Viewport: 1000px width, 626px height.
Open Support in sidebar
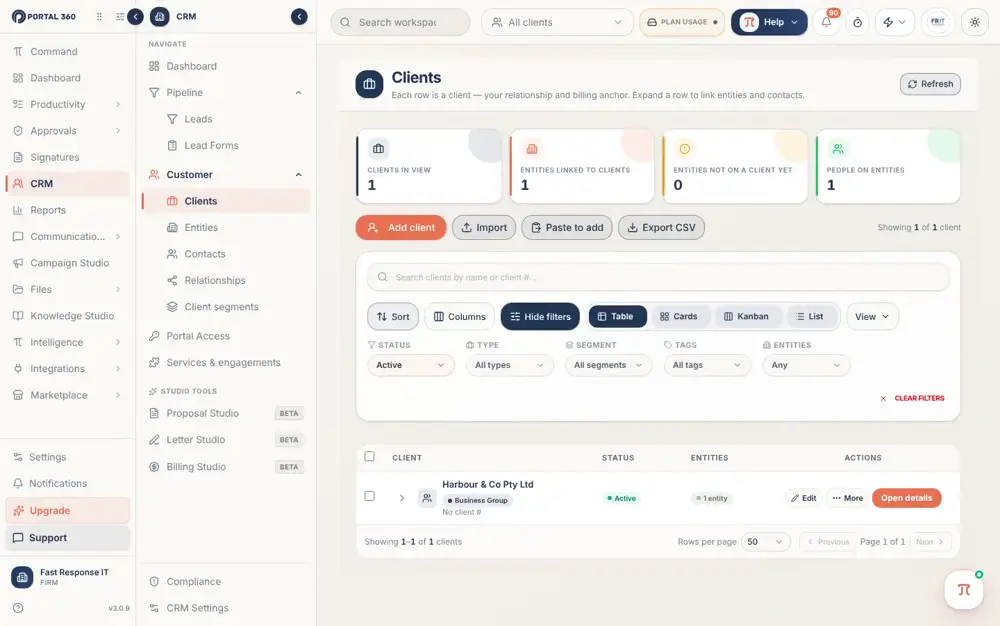[x=67, y=538]
